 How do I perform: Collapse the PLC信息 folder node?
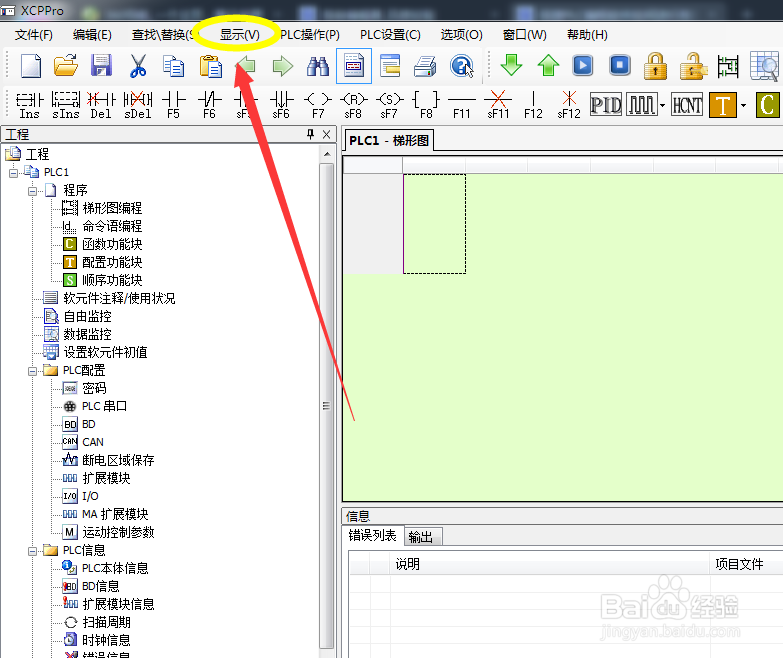click(32, 551)
